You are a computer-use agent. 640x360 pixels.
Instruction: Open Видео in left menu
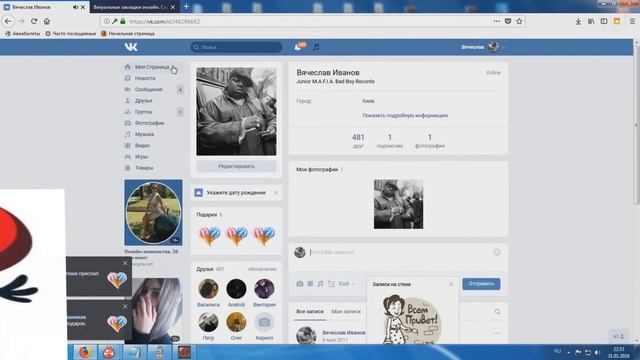click(142, 145)
